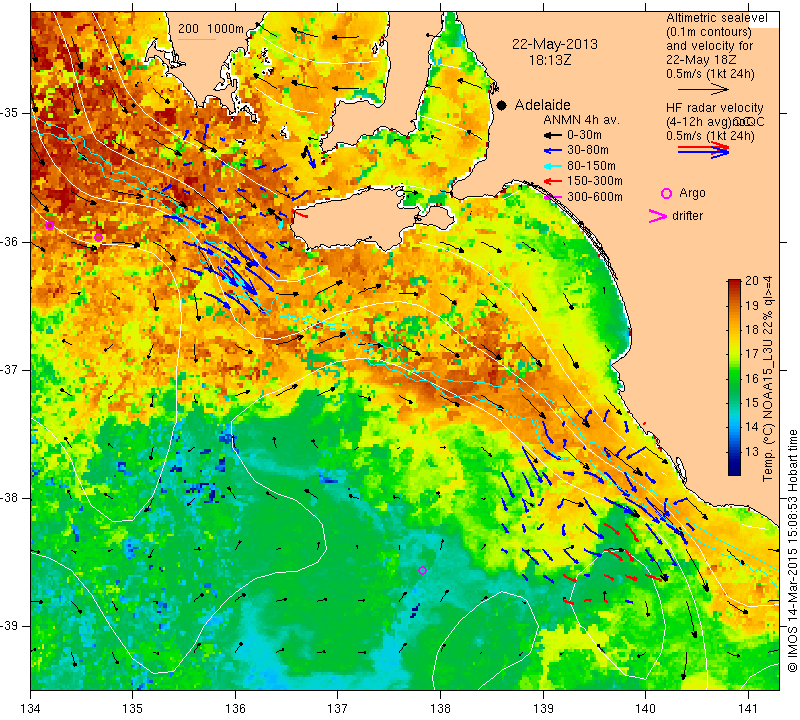Image resolution: width=800 pixels, height=720 pixels.
Task: Click the longitude axis label '141'
Action: coord(748,708)
